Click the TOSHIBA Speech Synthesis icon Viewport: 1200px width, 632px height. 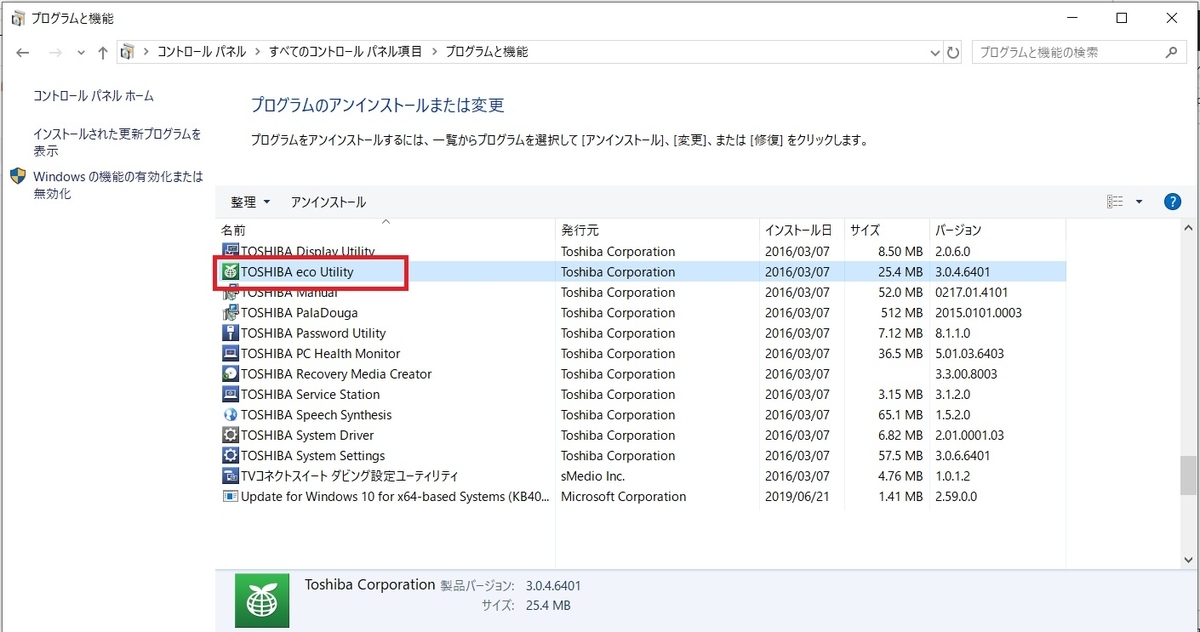tap(230, 415)
